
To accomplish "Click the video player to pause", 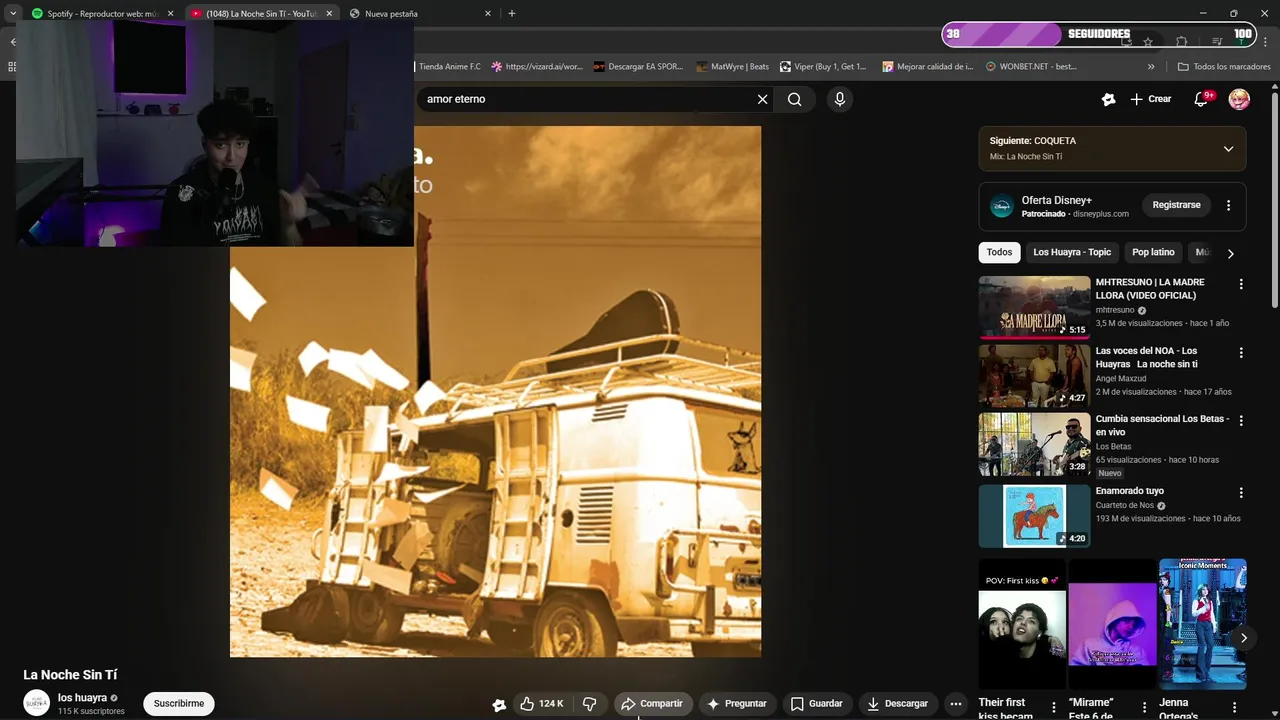I will coord(495,391).
